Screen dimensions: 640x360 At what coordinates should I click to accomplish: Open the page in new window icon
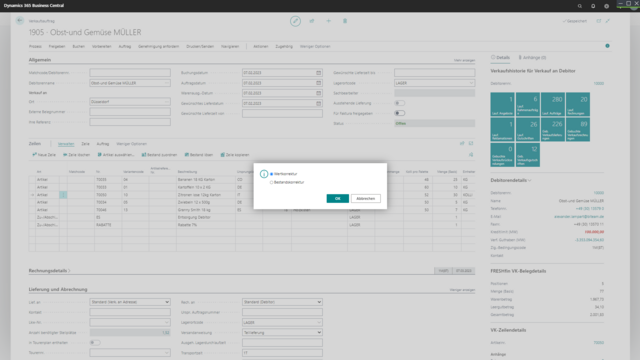point(599,21)
